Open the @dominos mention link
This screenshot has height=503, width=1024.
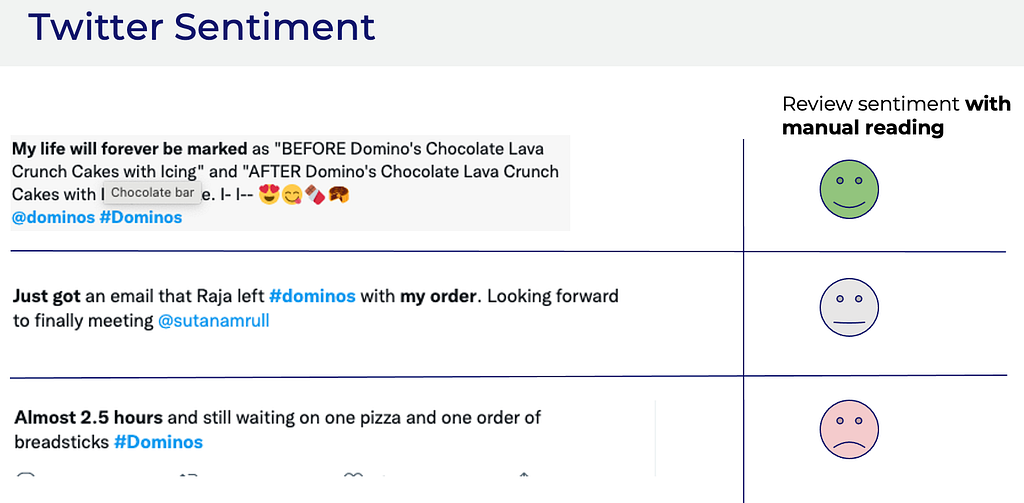click(x=53, y=218)
